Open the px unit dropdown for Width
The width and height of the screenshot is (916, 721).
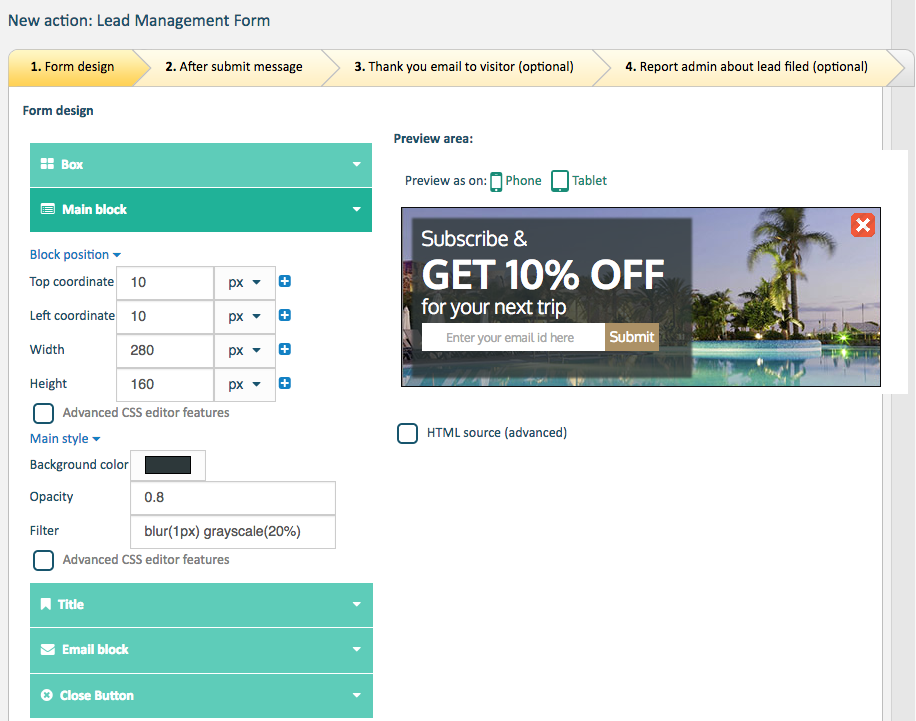pyautogui.click(x=244, y=350)
